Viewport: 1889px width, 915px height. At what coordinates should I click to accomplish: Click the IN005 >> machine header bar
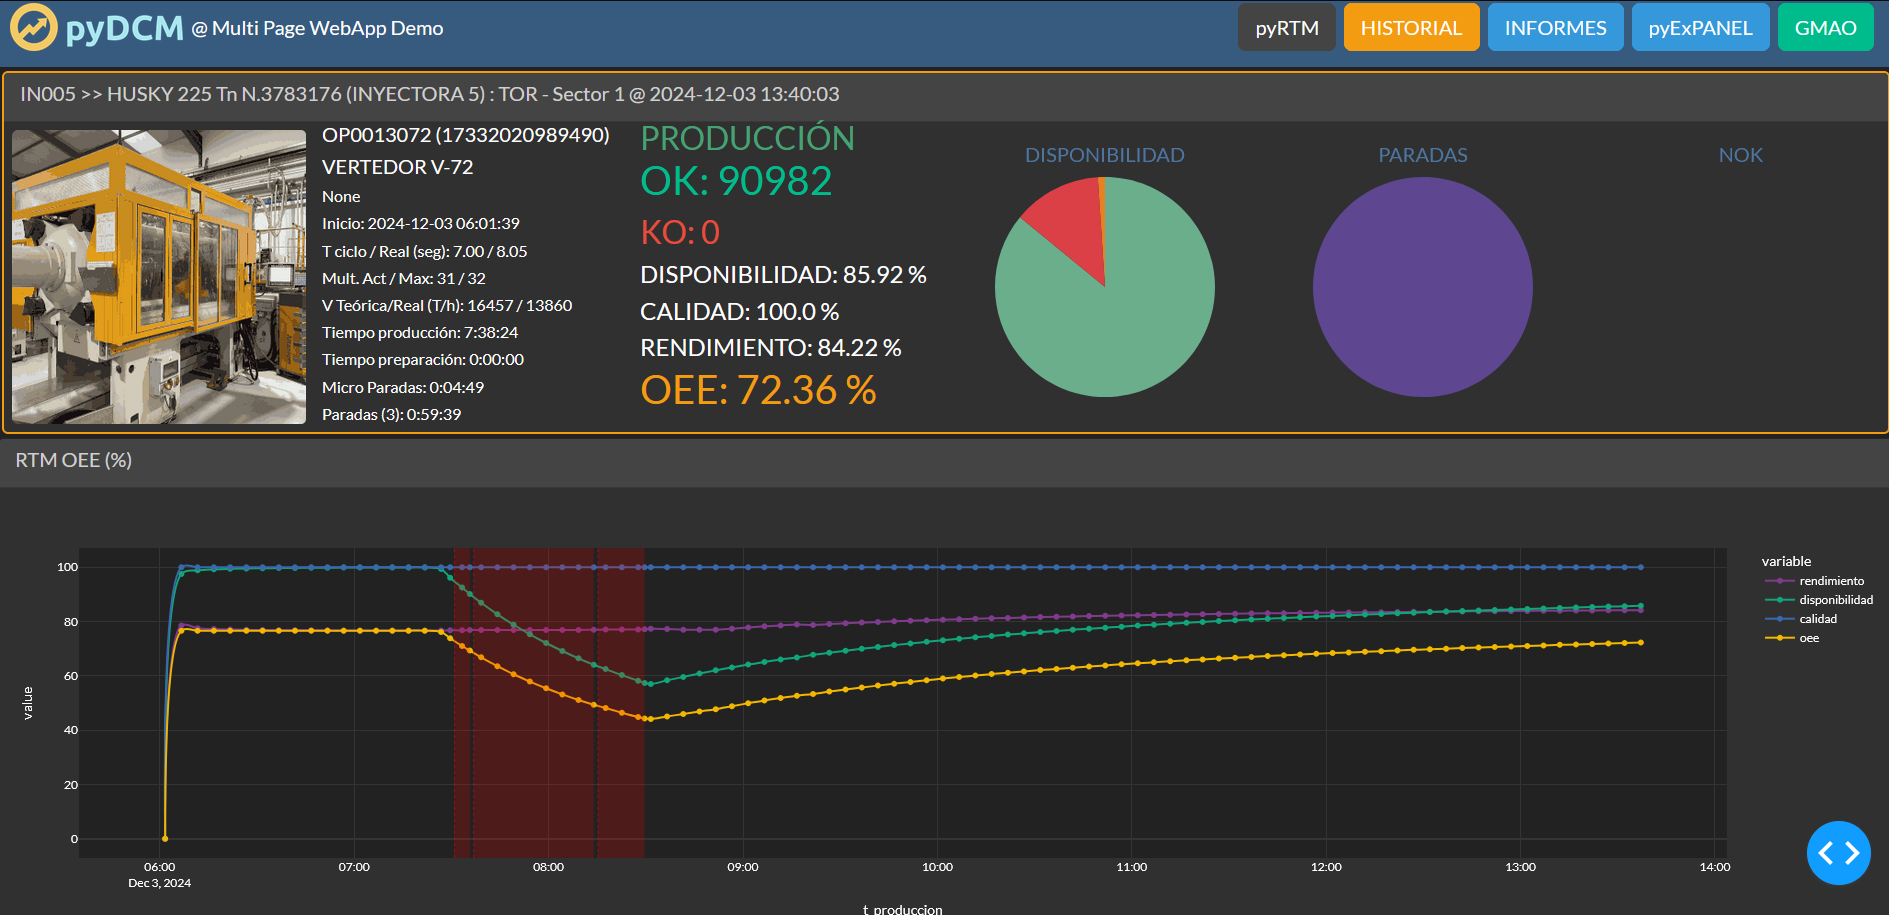tap(430, 95)
